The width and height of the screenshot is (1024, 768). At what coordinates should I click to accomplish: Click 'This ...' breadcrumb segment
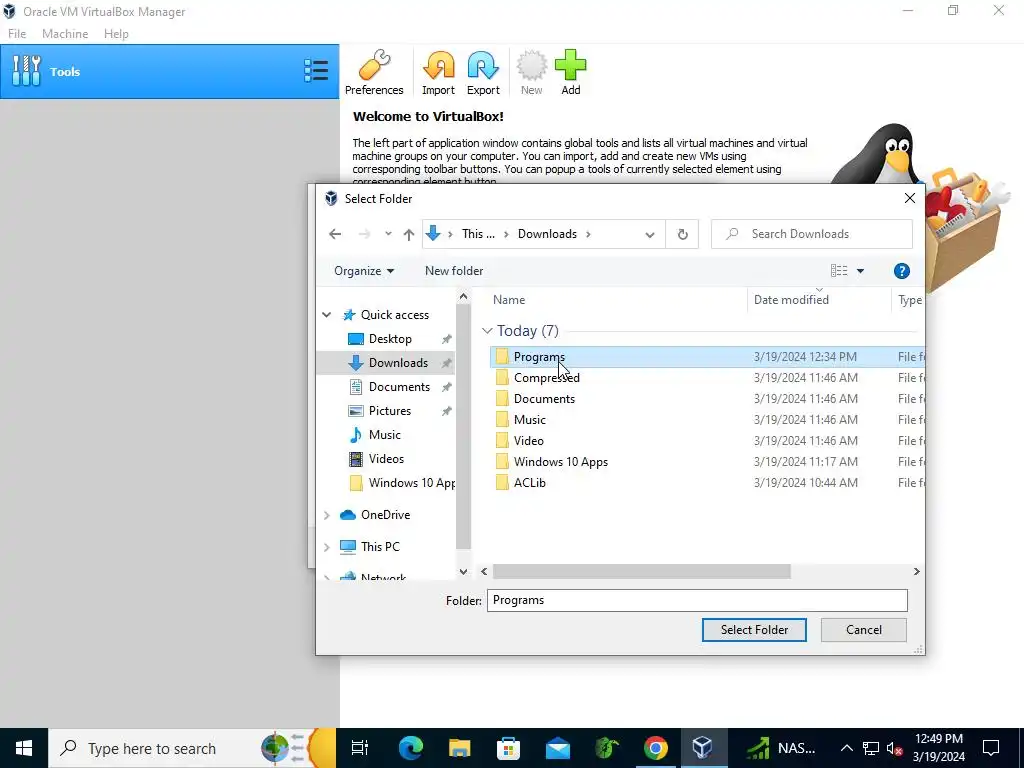[x=478, y=234]
